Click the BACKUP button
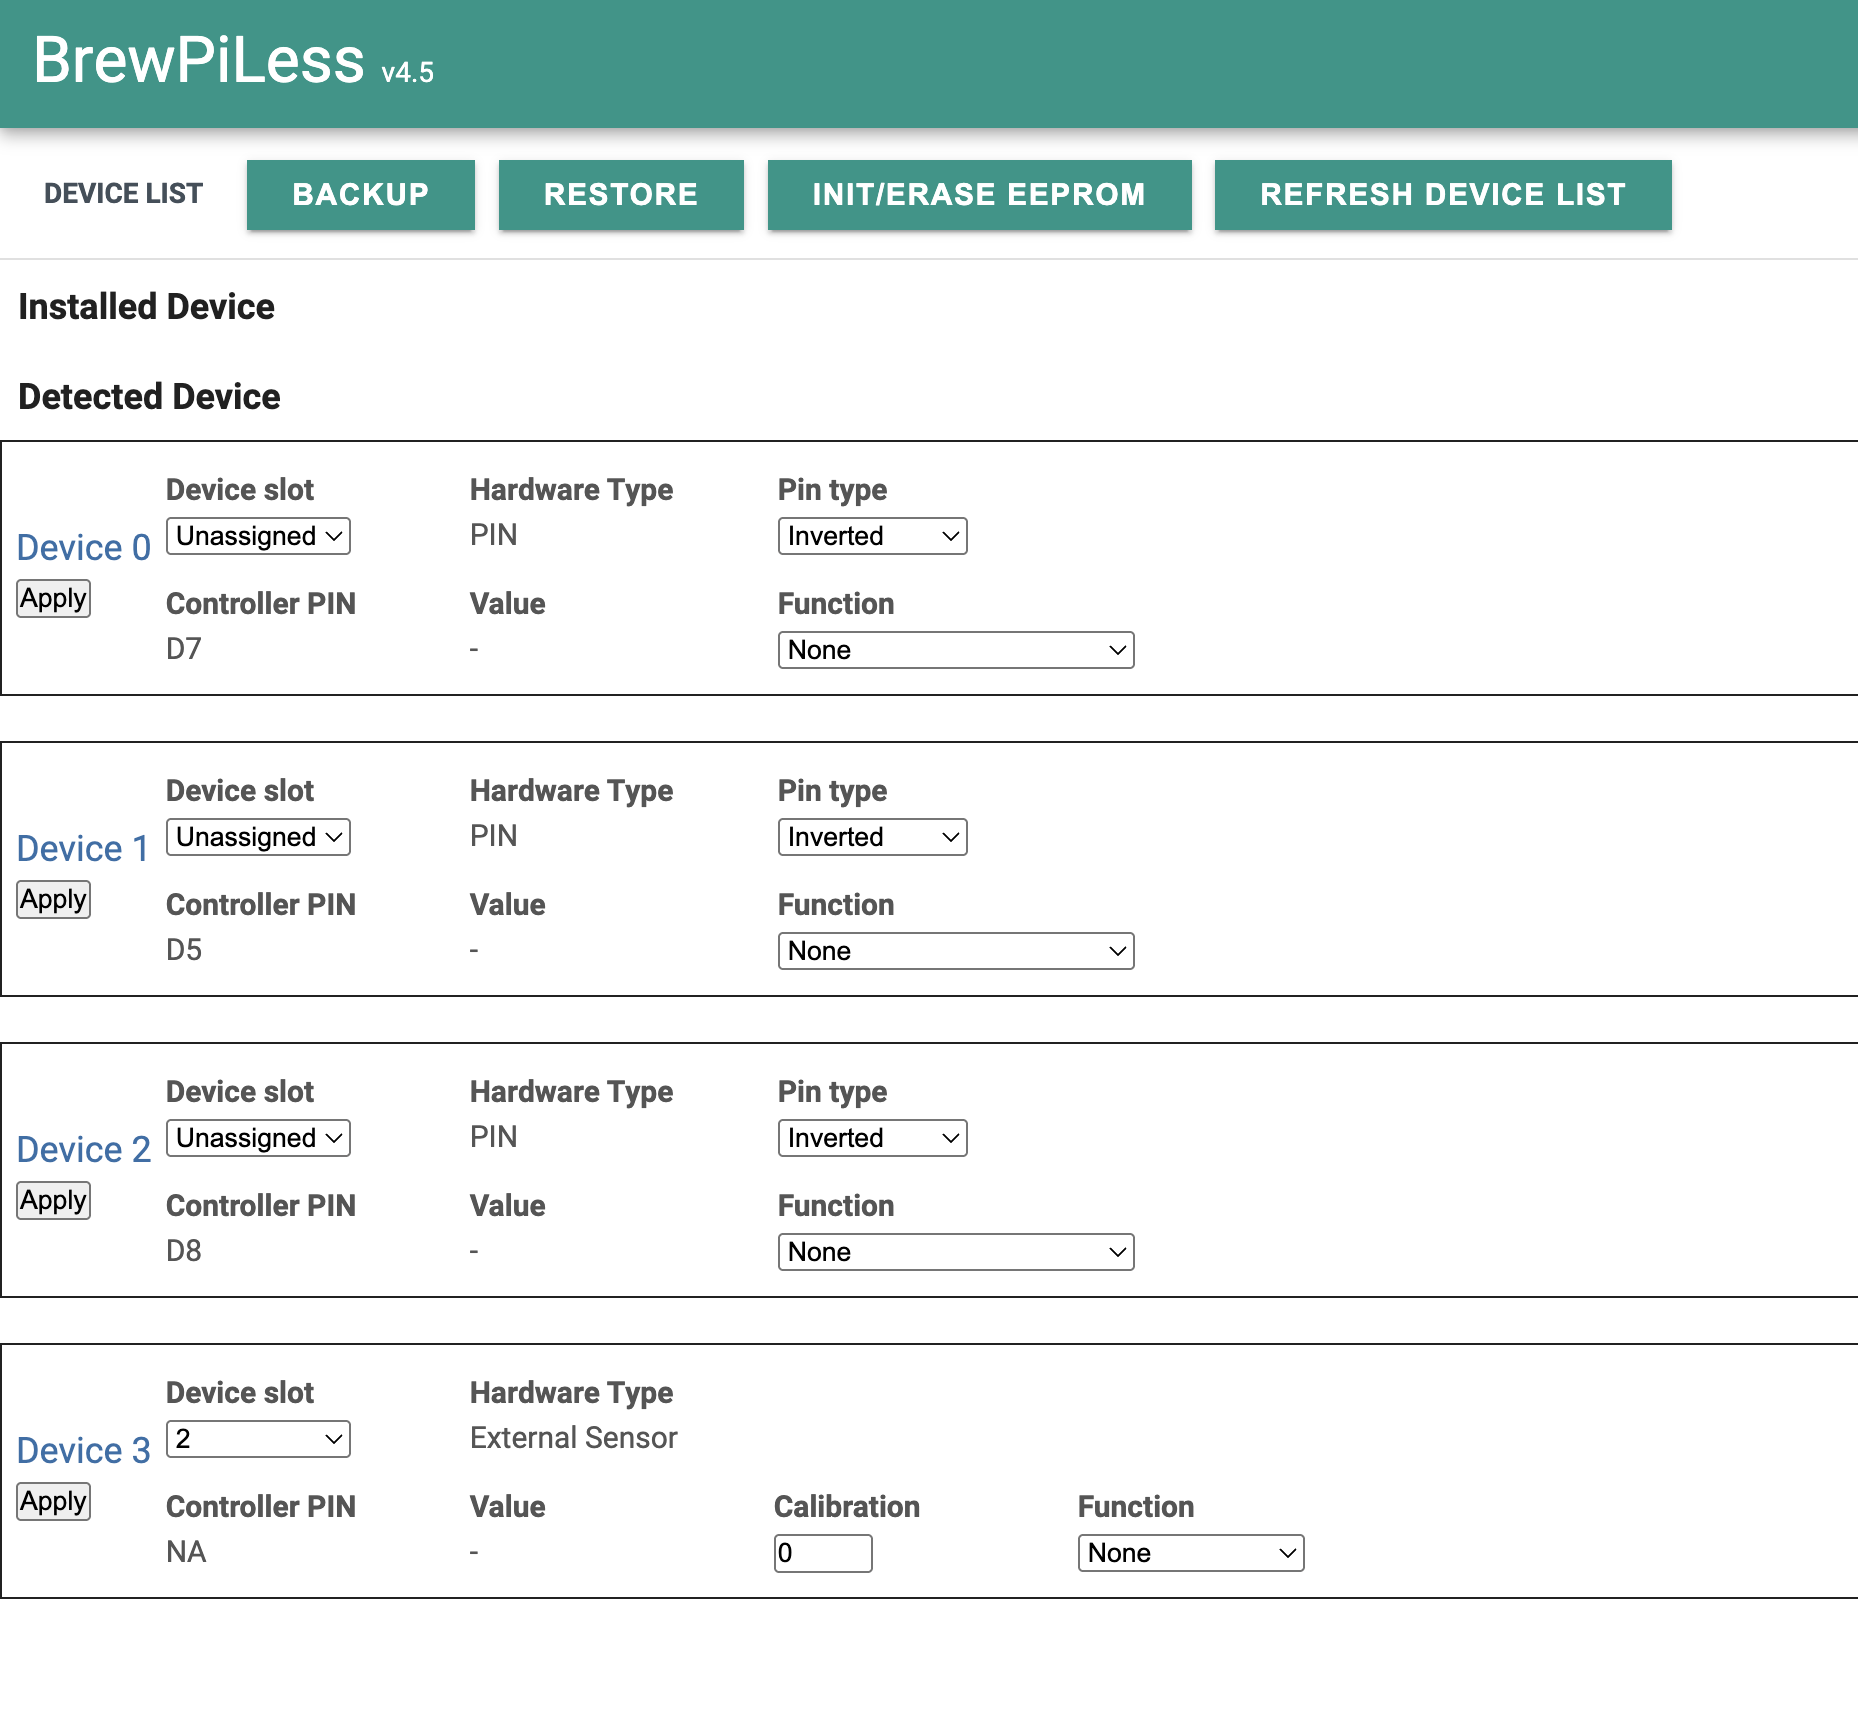1858x1730 pixels. coord(360,194)
